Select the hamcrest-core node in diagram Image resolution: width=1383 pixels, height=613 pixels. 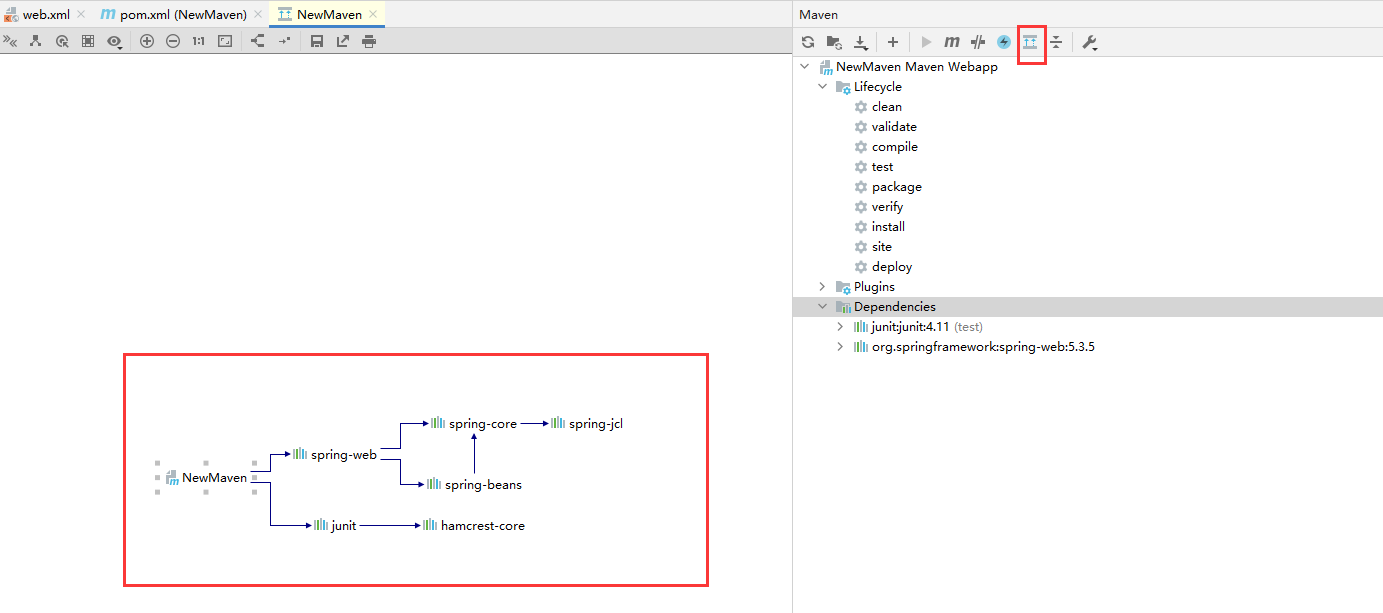[473, 525]
